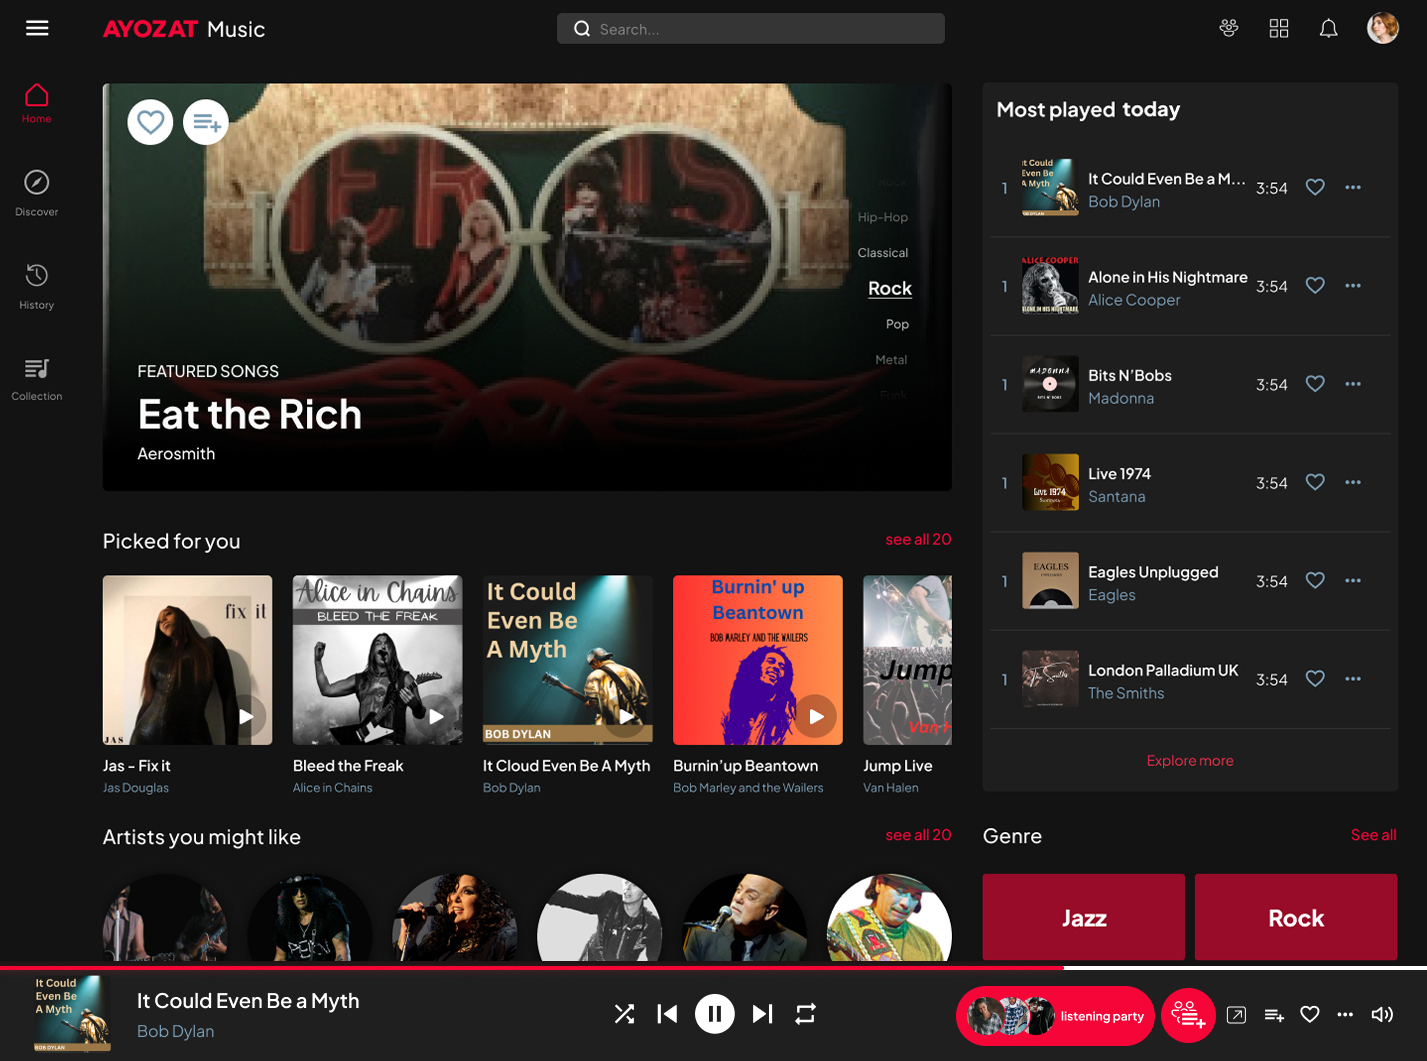Like Bob Dylan track in Most played

[x=1315, y=187]
